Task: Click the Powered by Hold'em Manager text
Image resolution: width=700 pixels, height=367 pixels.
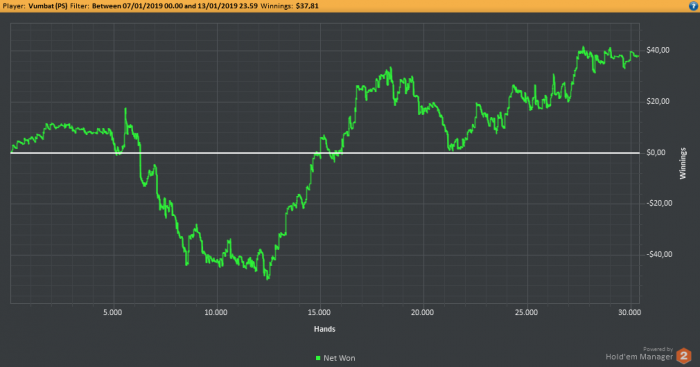Action: pos(639,354)
